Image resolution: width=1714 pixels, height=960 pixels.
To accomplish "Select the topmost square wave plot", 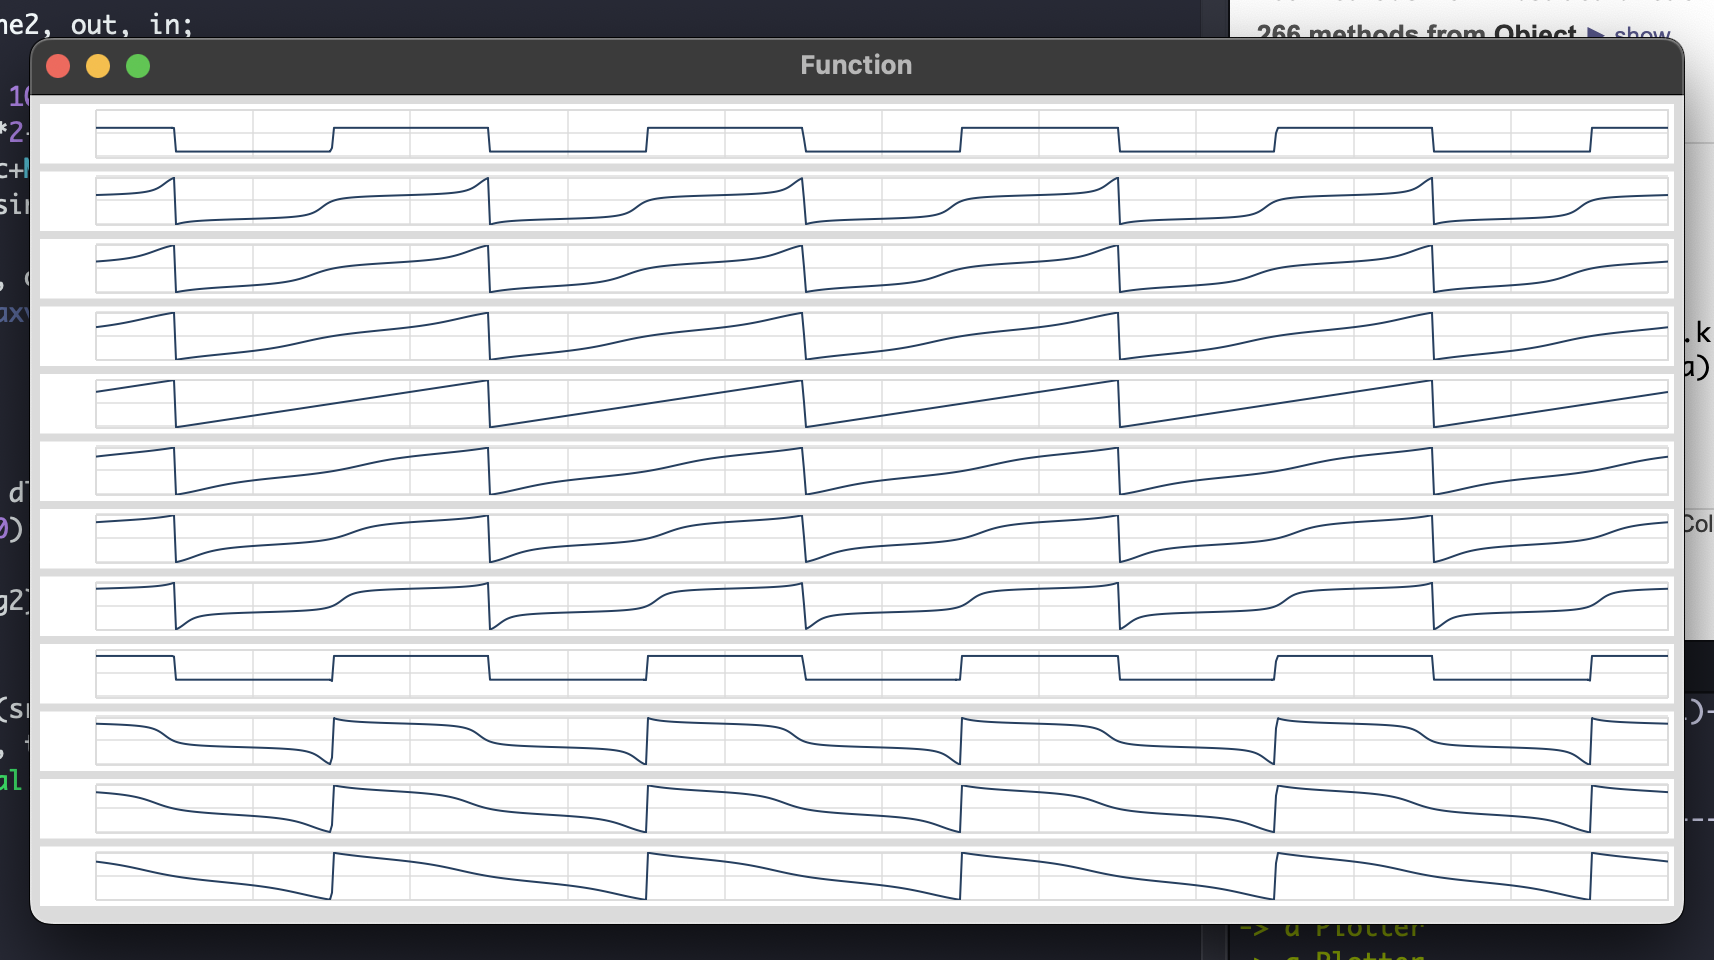I will [880, 134].
